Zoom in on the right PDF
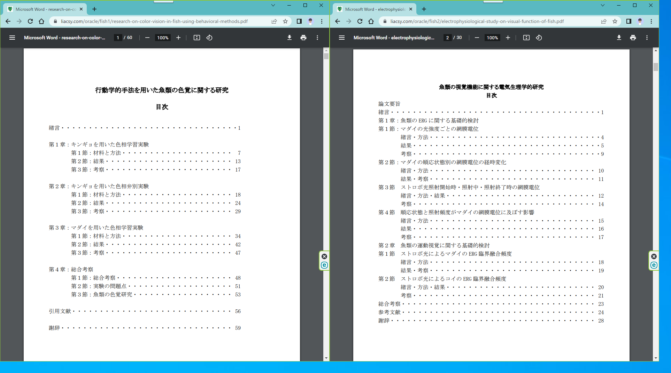Screen dimensions: 671x373 click(508, 38)
